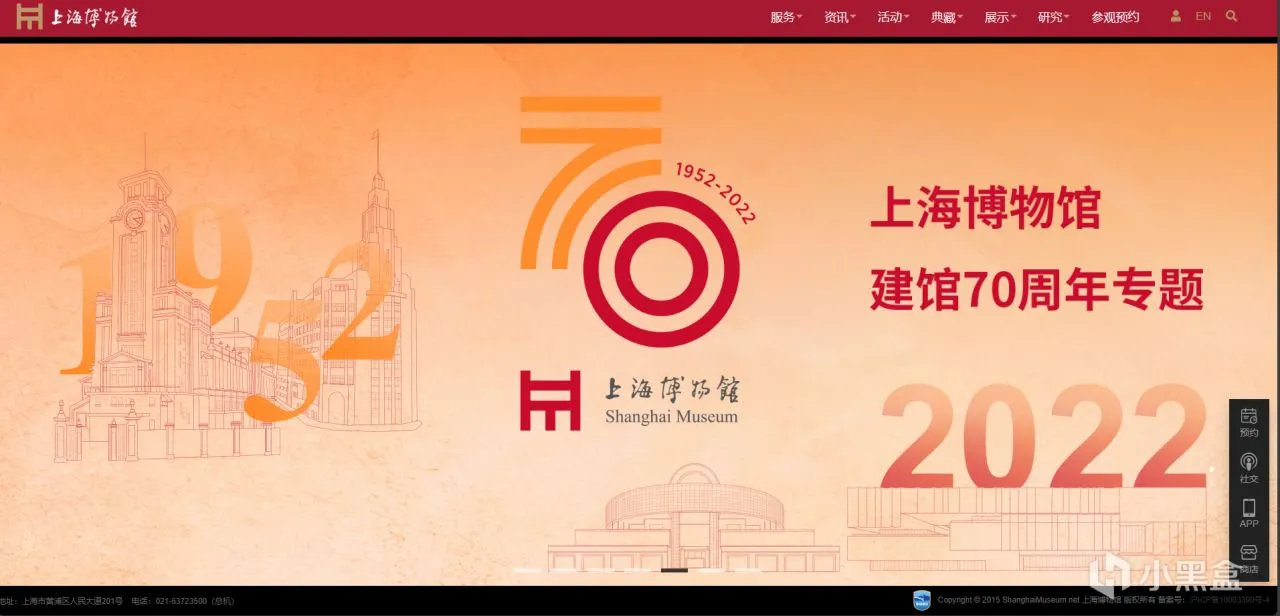This screenshot has width=1280, height=616.
Task: Select the active dark carousel indicator
Action: pyautogui.click(x=675, y=570)
